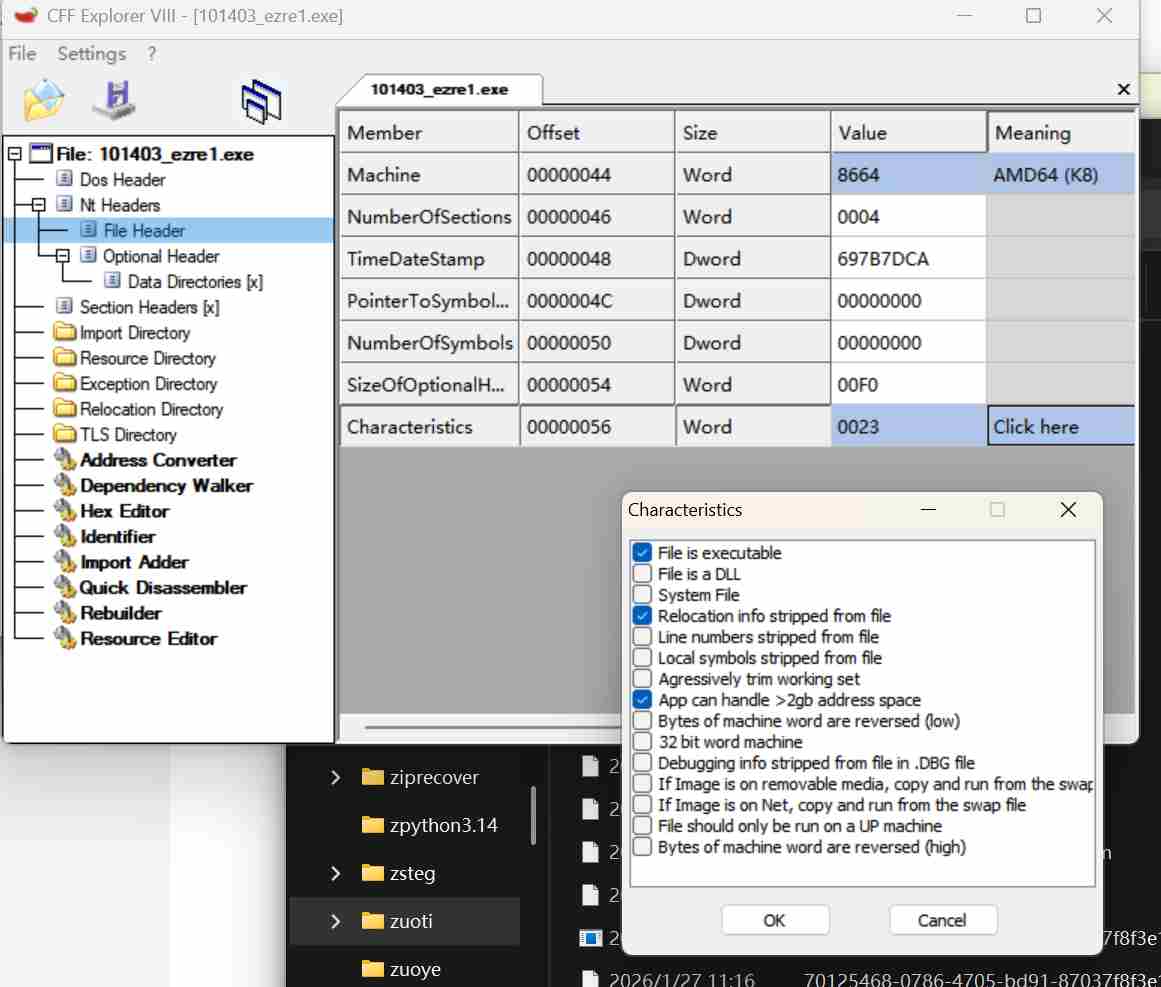The image size is (1161, 987).
Task: Open Data Directories [x] entry
Action: pos(195,281)
